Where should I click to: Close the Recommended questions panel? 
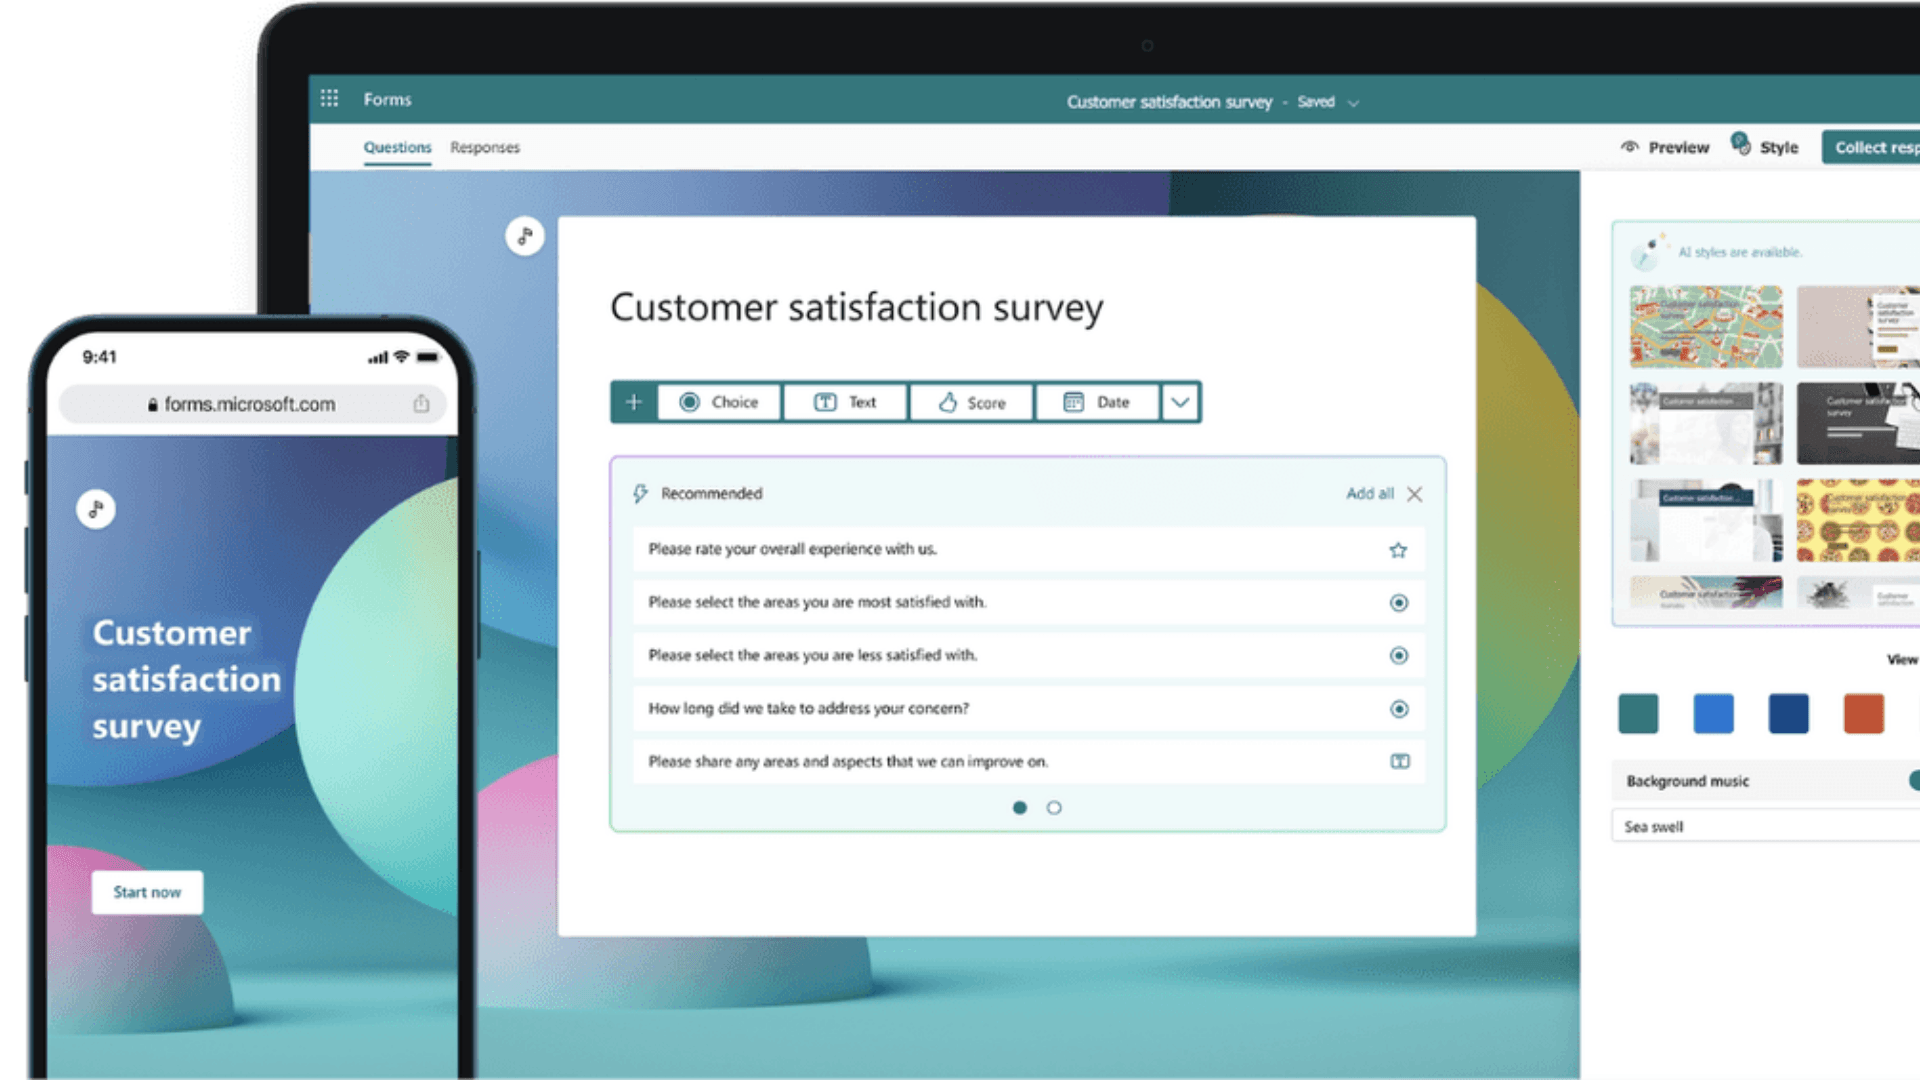point(1414,494)
